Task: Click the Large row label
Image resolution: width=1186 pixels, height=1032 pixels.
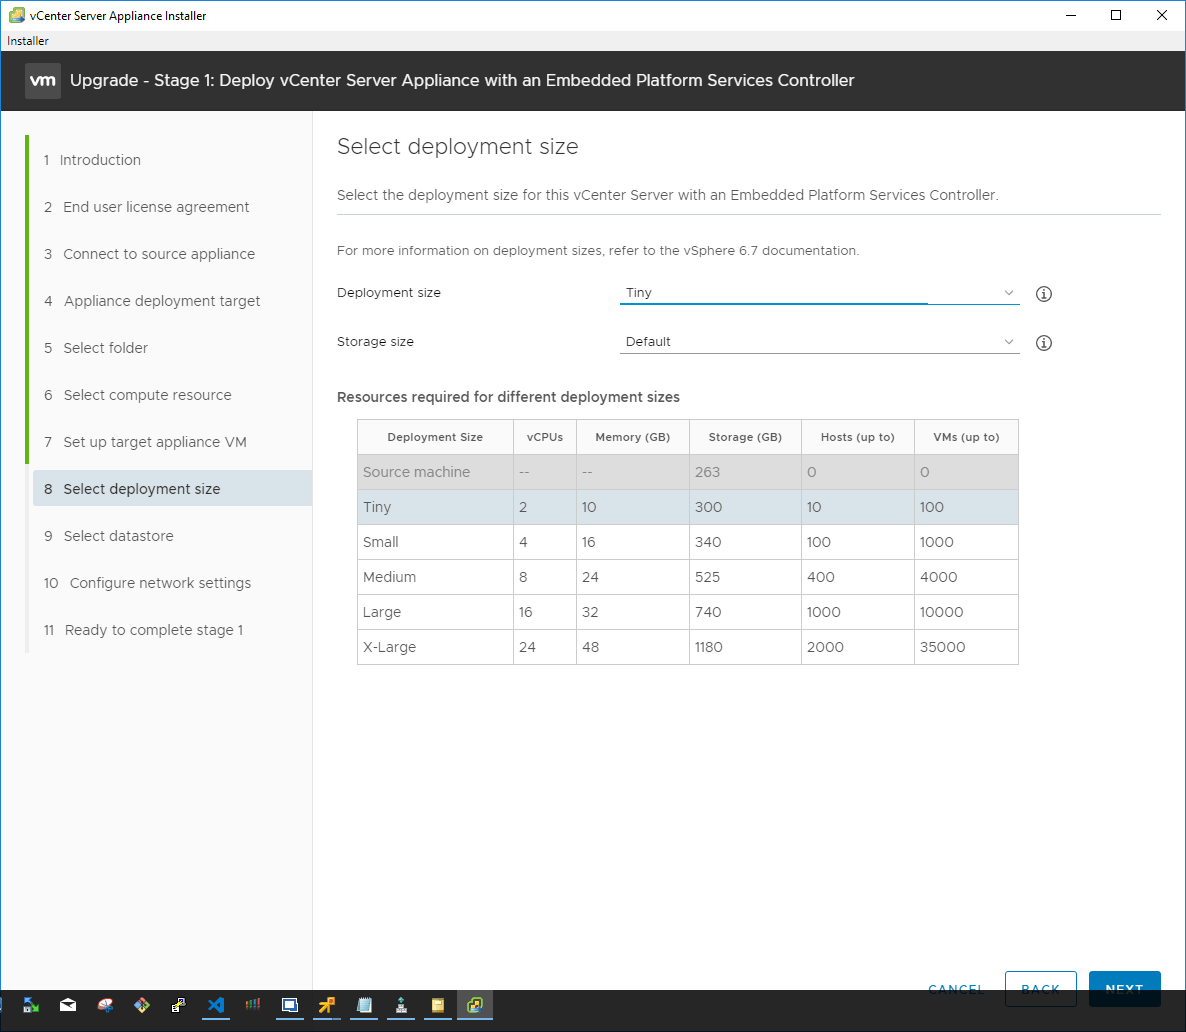Action: pyautogui.click(x=382, y=611)
